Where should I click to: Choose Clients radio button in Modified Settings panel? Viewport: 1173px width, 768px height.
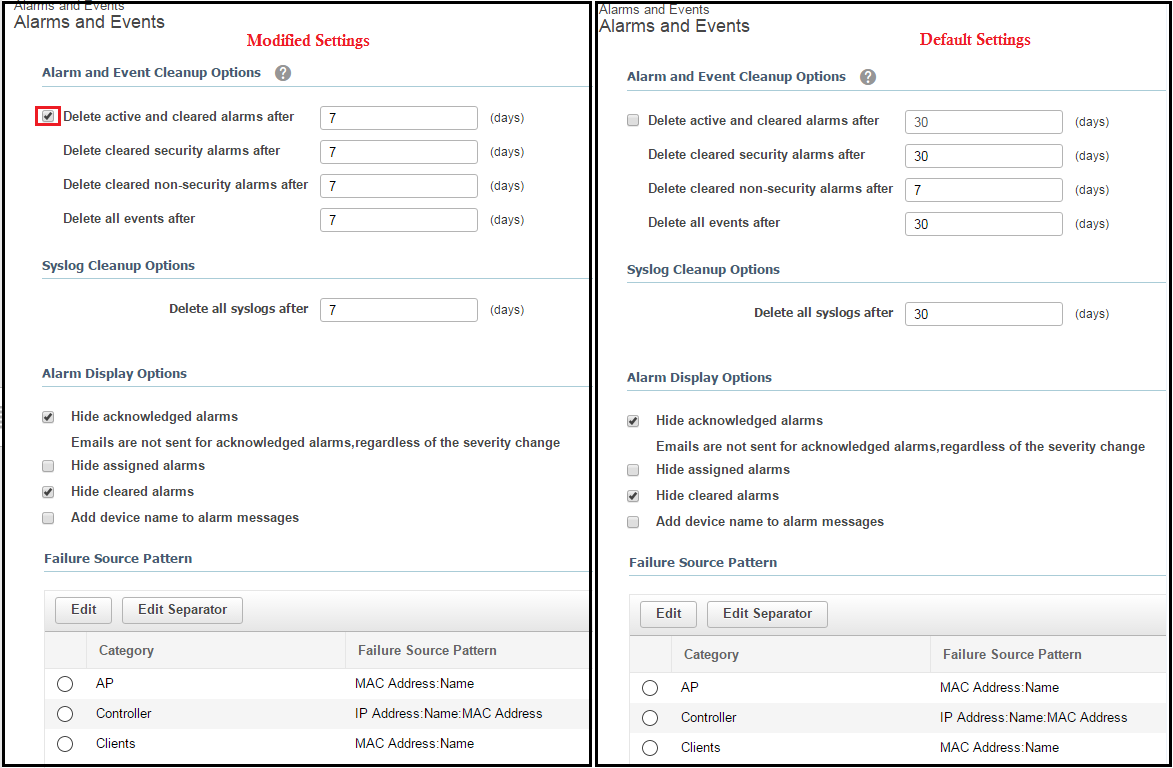pos(65,744)
